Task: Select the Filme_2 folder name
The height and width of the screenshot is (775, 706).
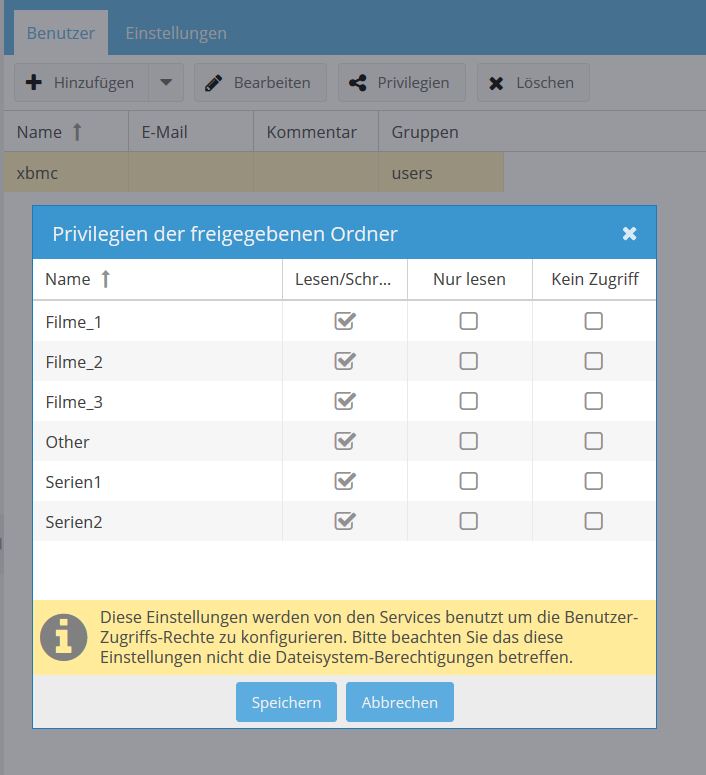Action: pos(74,362)
